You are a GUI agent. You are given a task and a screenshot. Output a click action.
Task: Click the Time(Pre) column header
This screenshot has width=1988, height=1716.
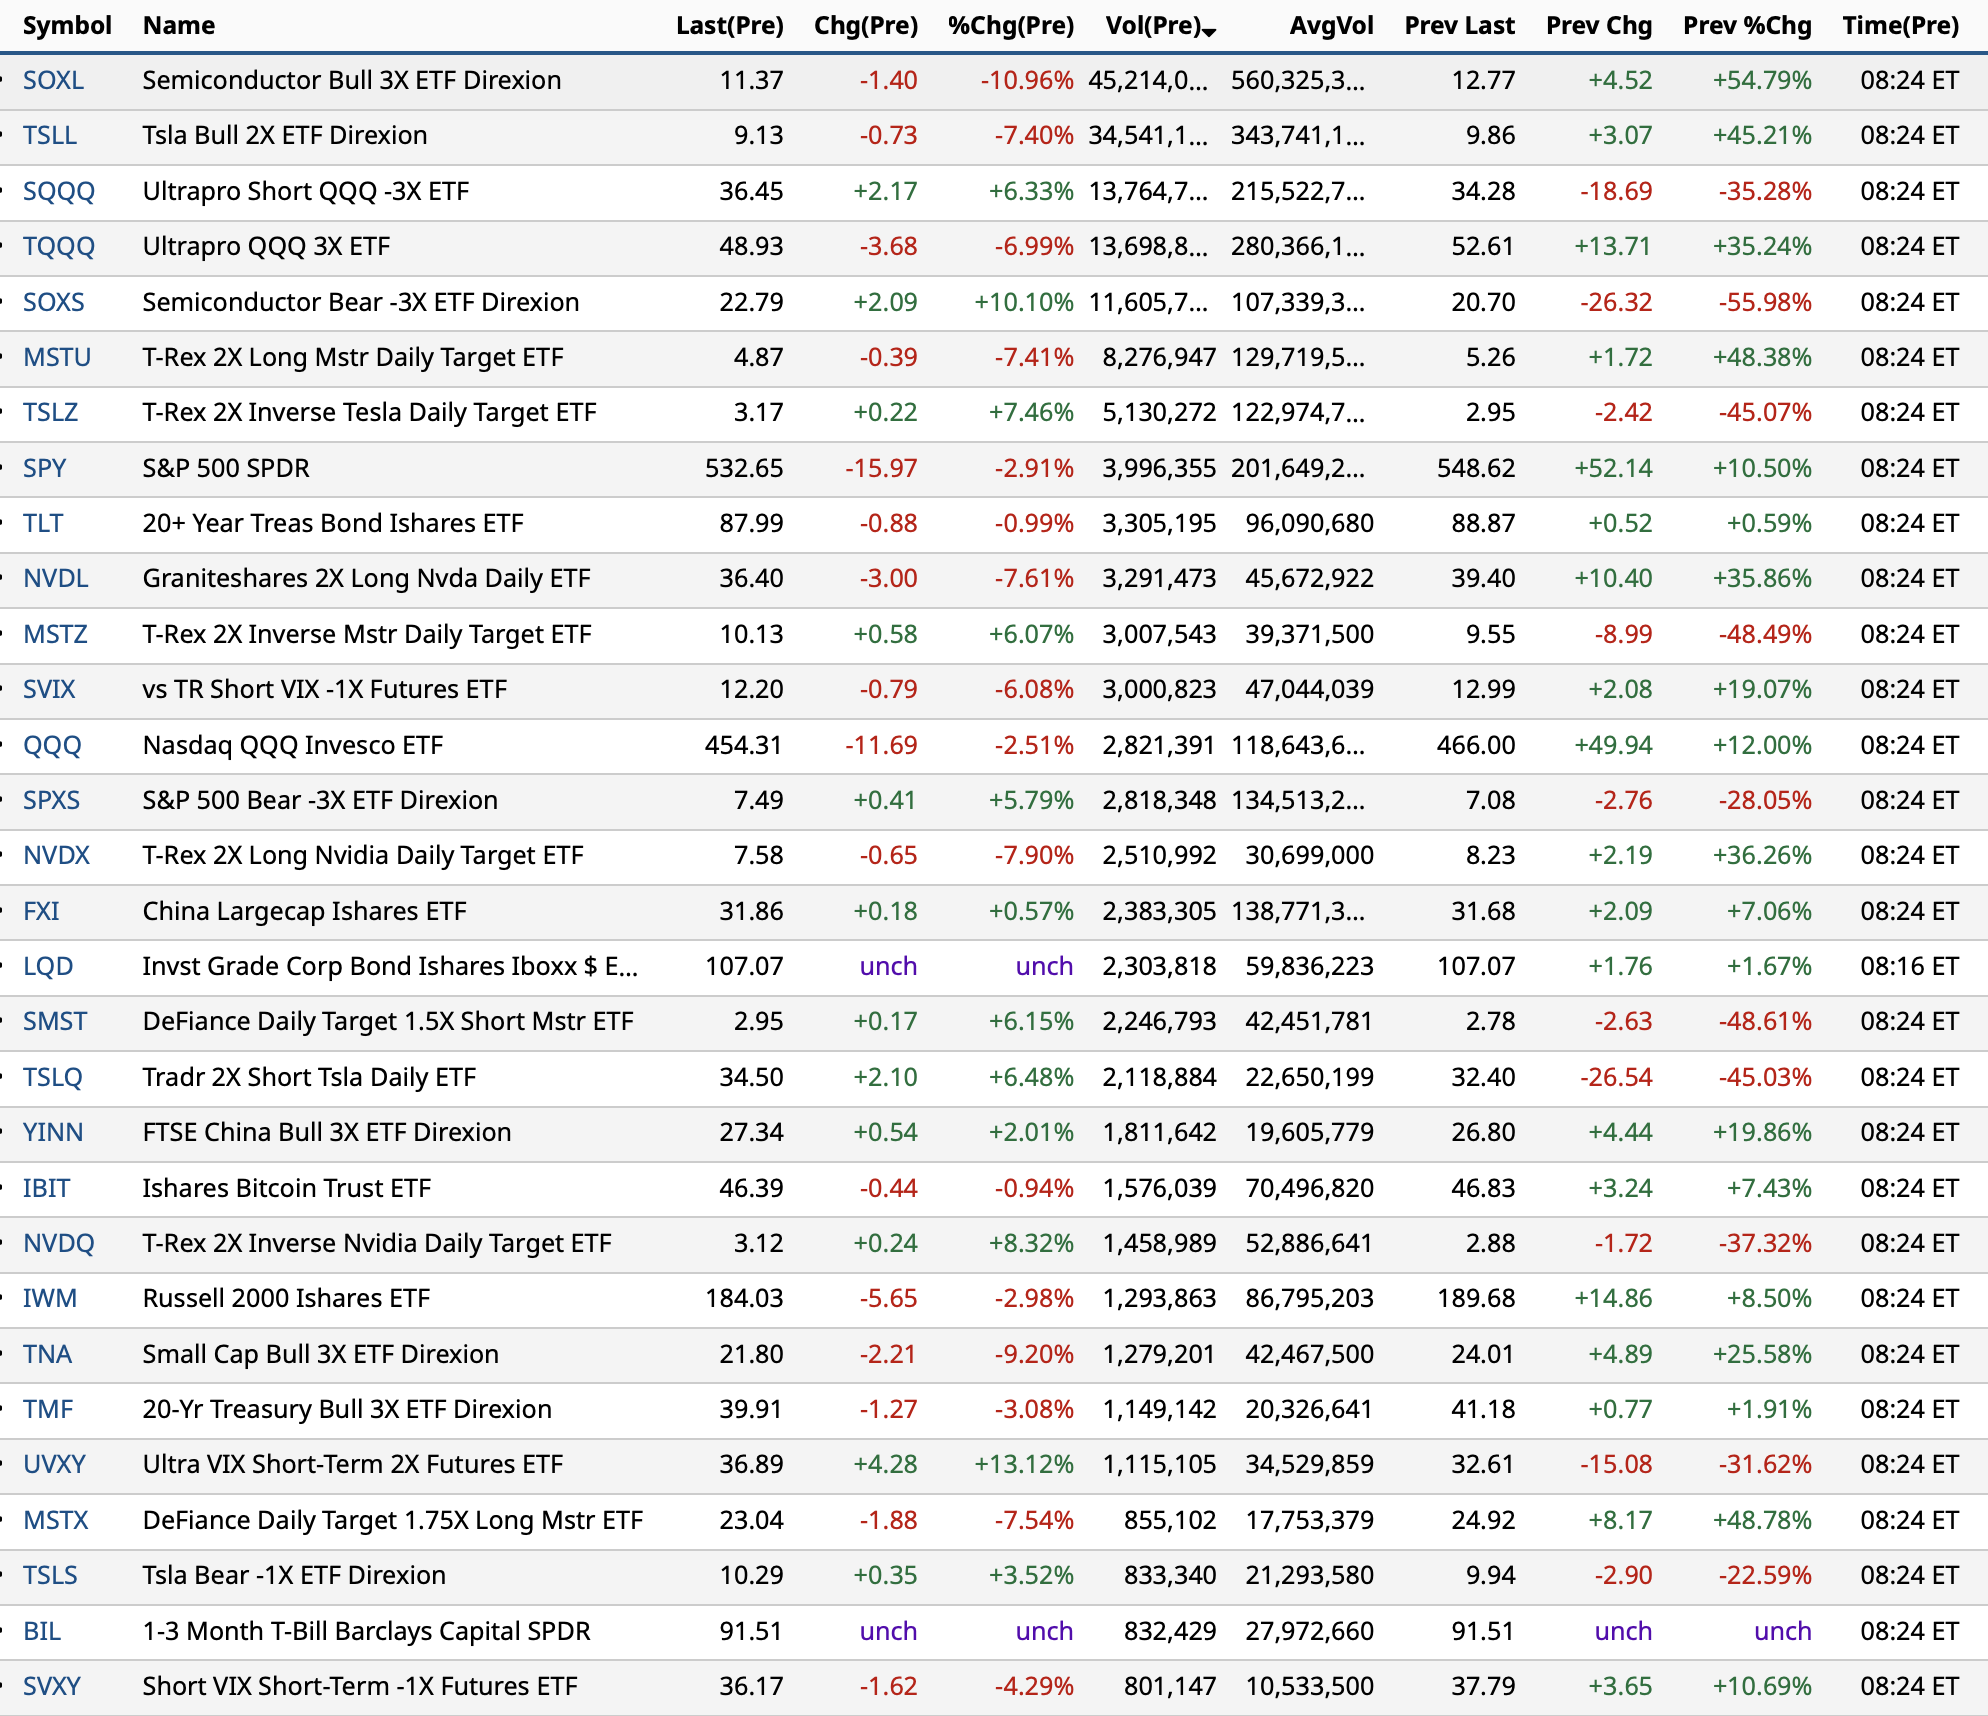point(1900,26)
